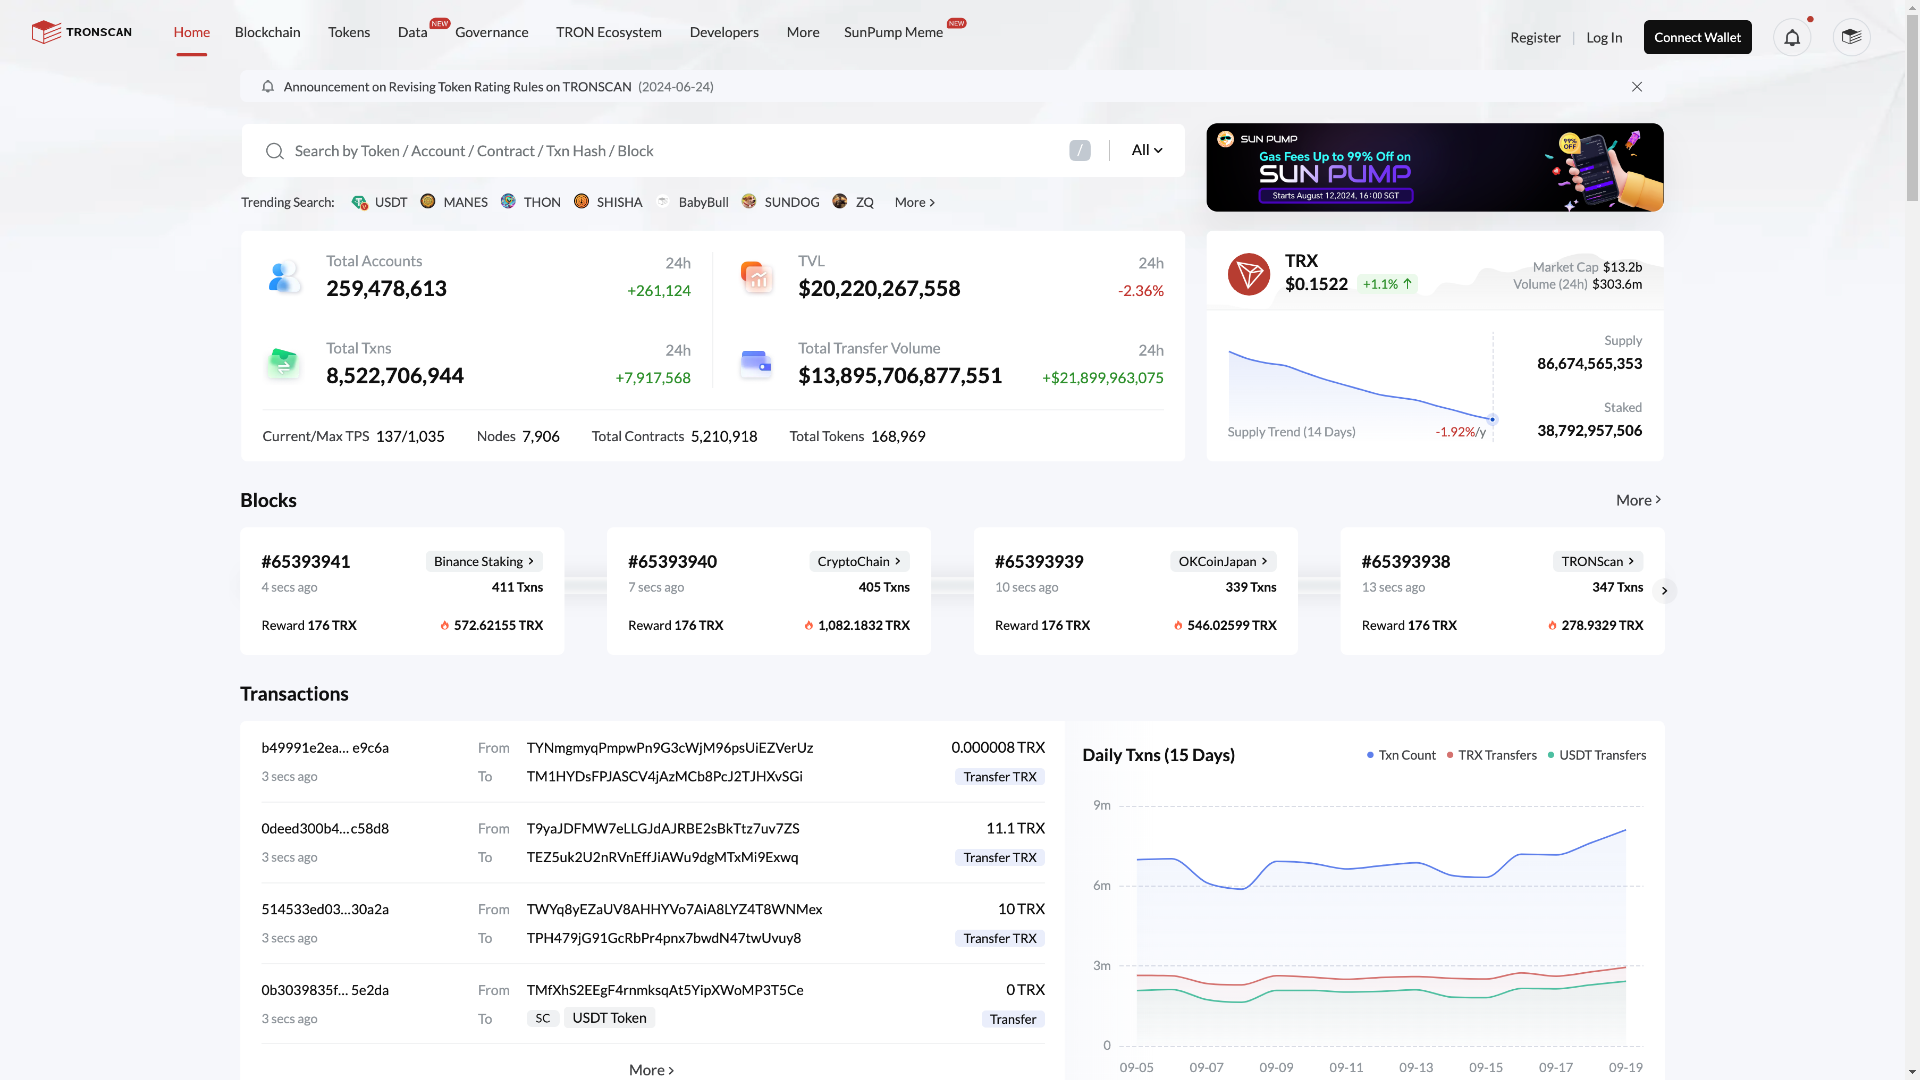The height and width of the screenshot is (1080, 1920).
Task: Open the Binance Staking producer chip
Action: (x=484, y=561)
